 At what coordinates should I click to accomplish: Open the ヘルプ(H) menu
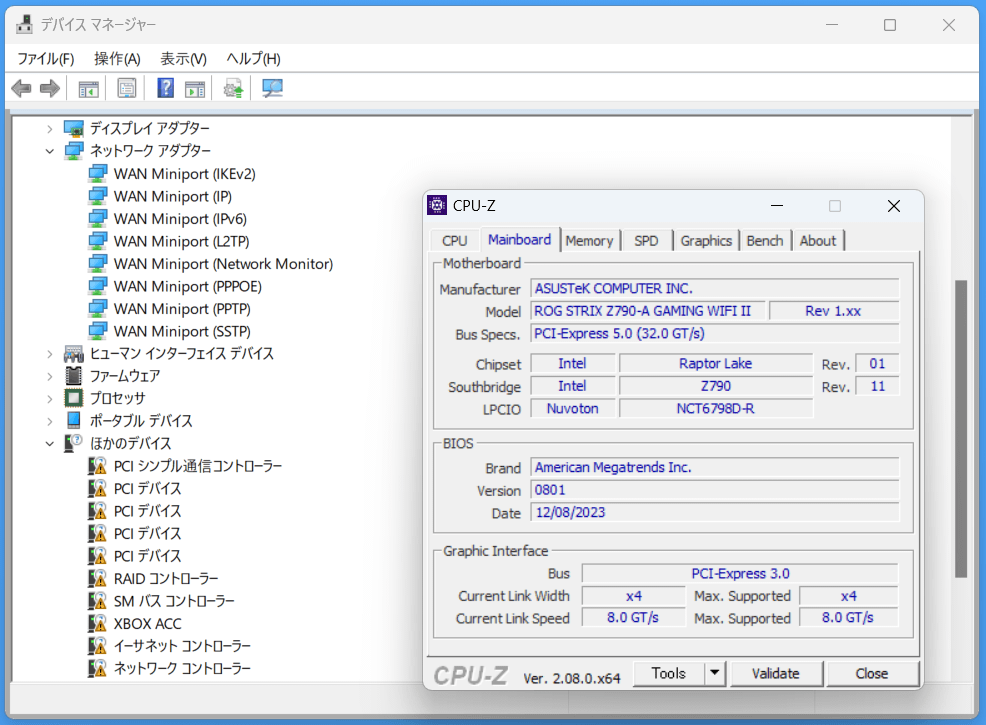[x=253, y=58]
